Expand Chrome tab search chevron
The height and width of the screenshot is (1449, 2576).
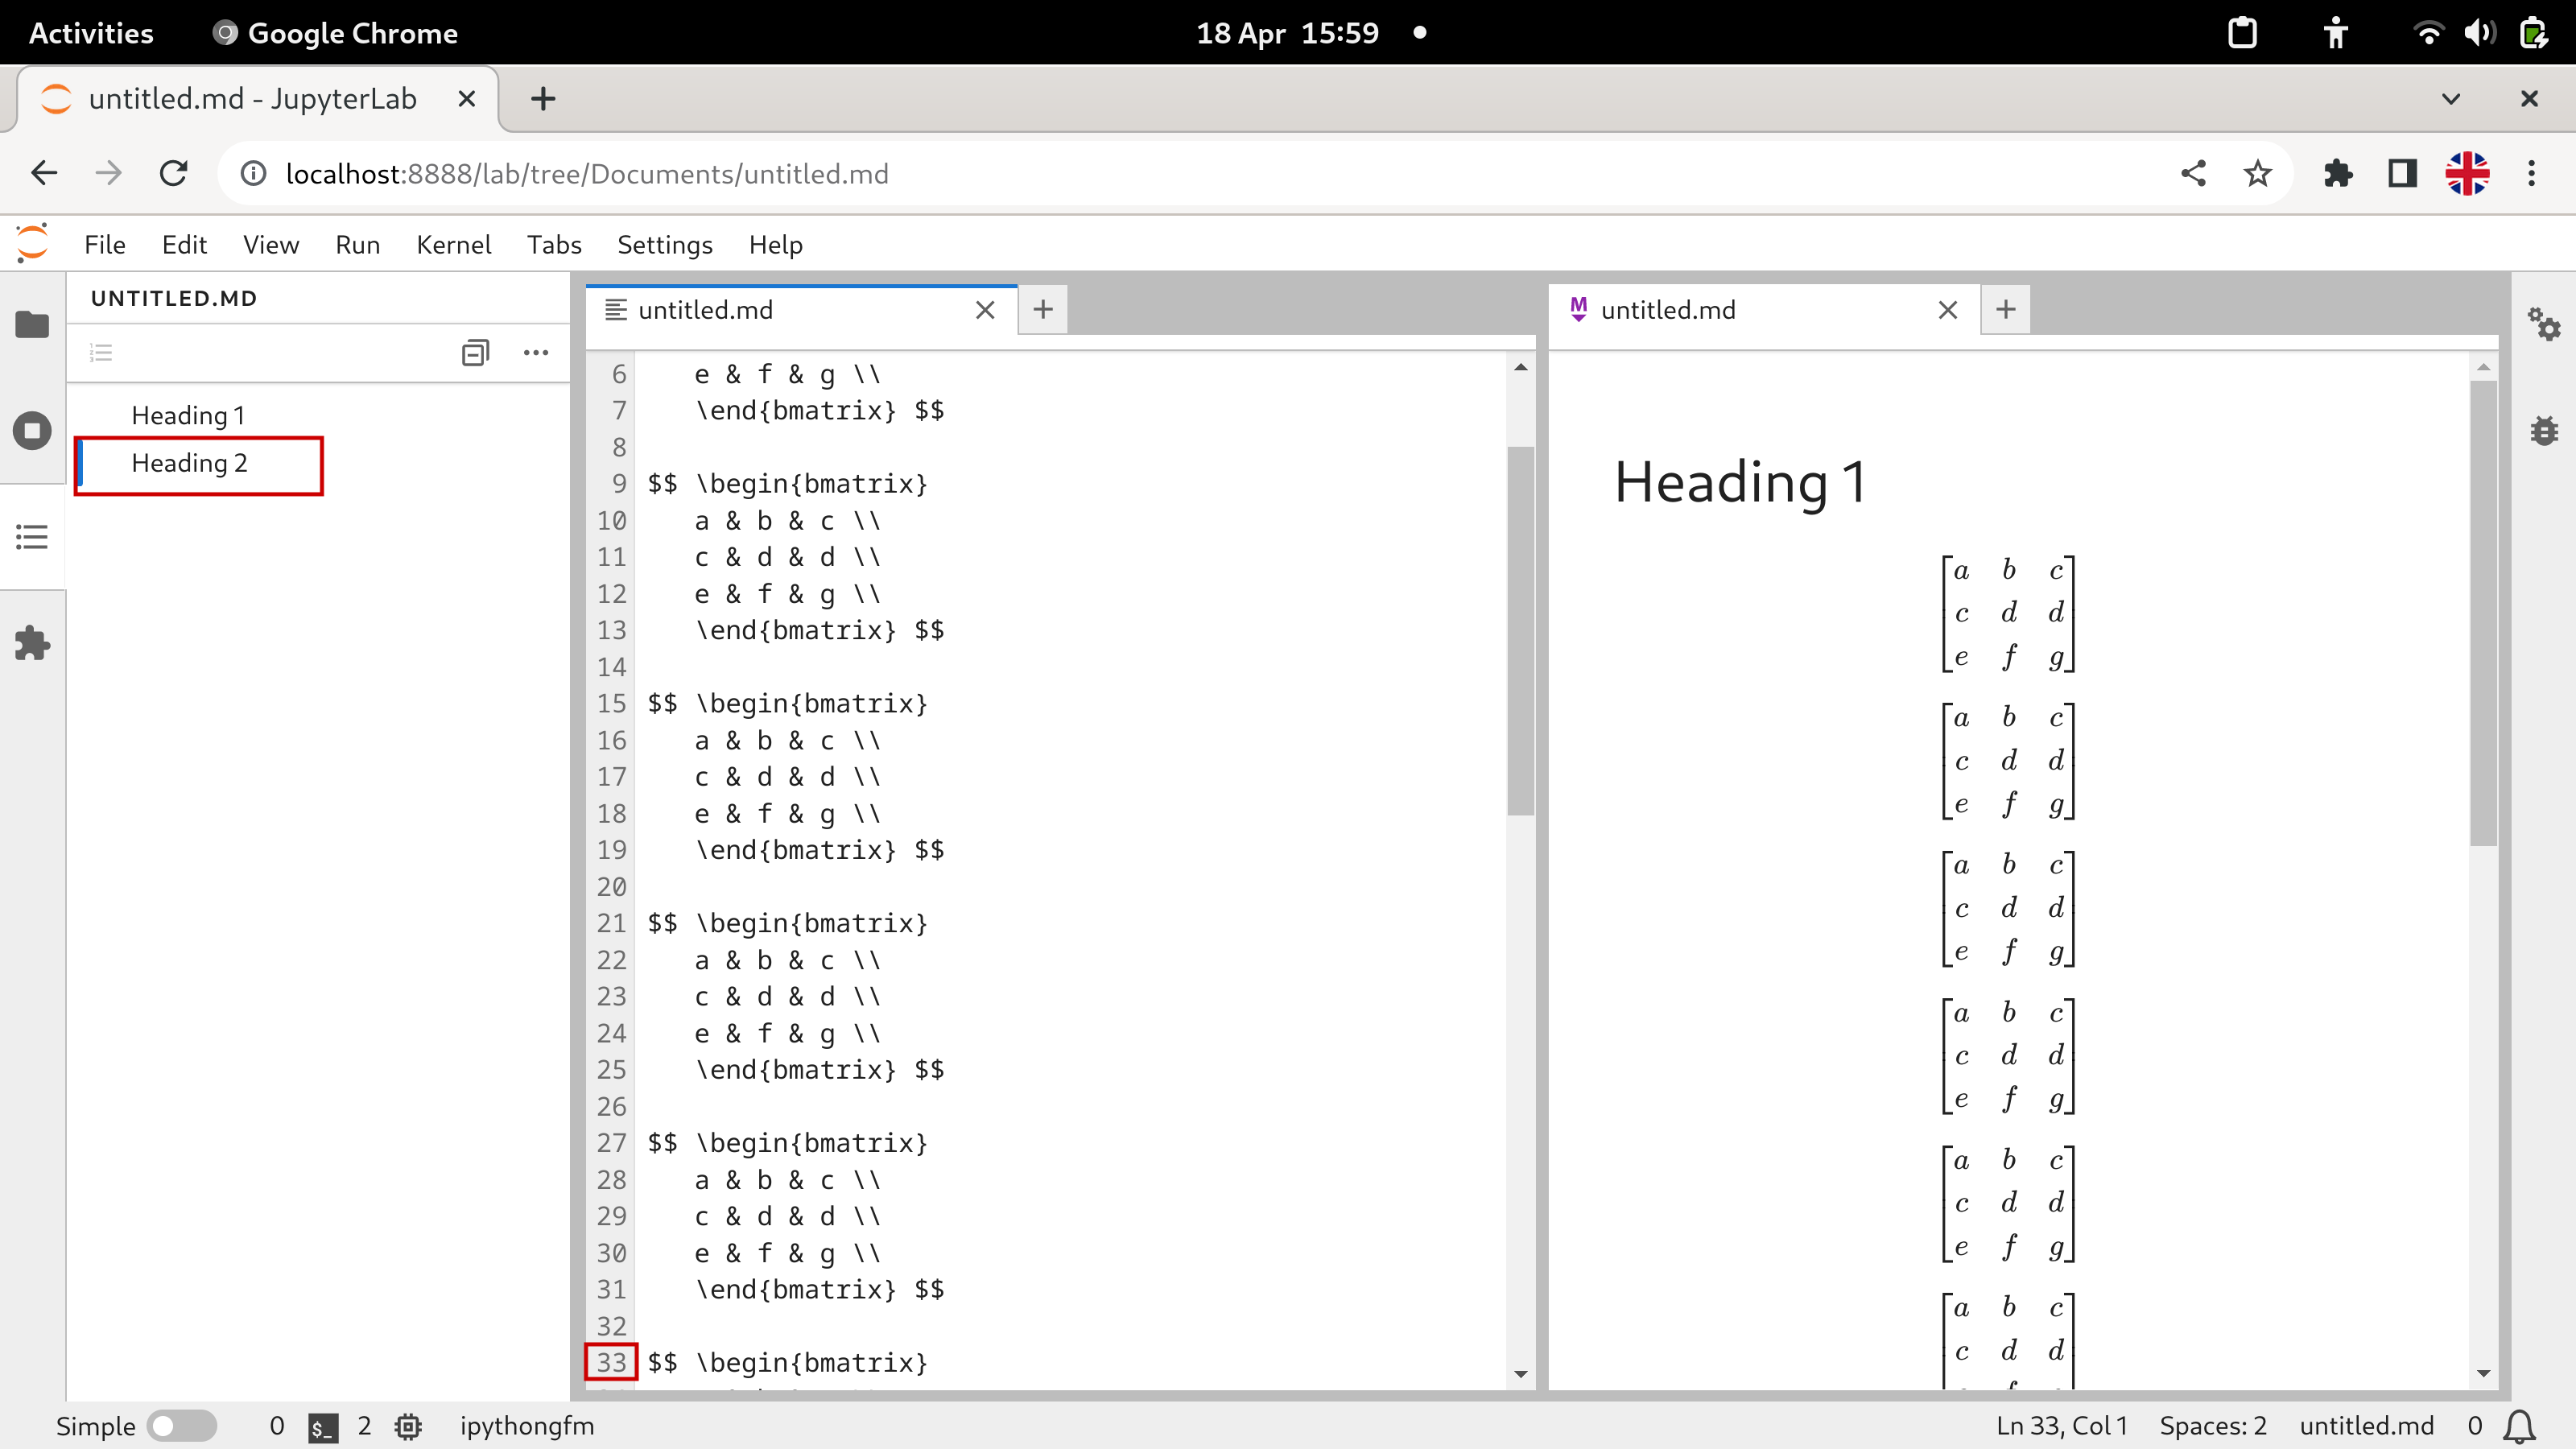tap(2450, 99)
